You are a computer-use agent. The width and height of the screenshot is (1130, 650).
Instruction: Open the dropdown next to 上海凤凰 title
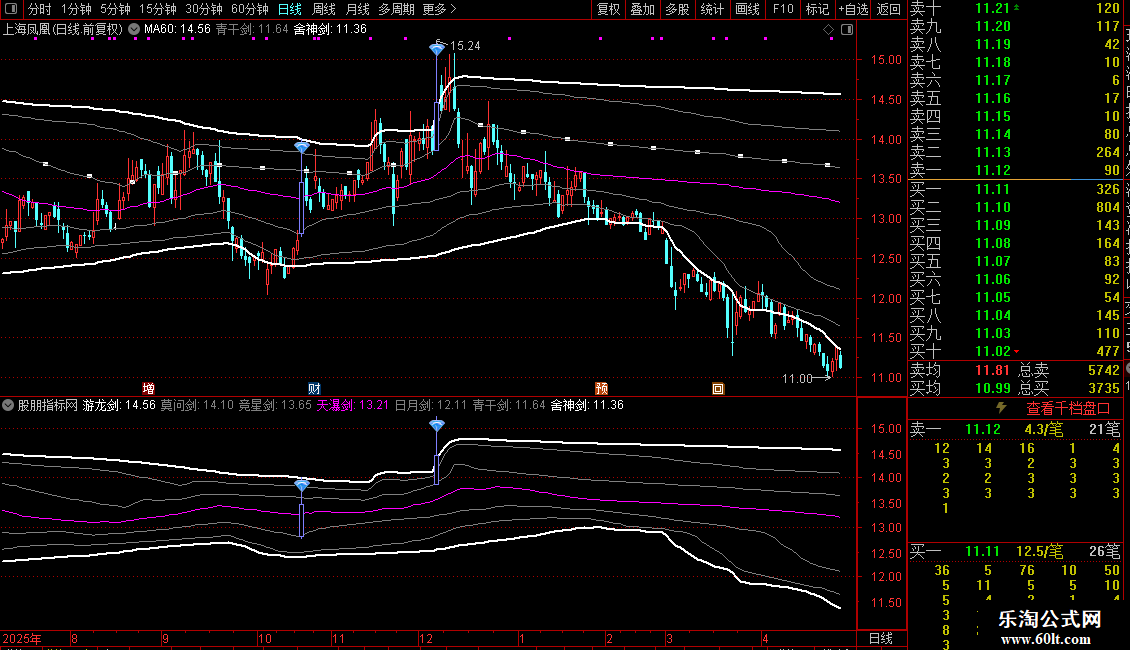tap(134, 30)
